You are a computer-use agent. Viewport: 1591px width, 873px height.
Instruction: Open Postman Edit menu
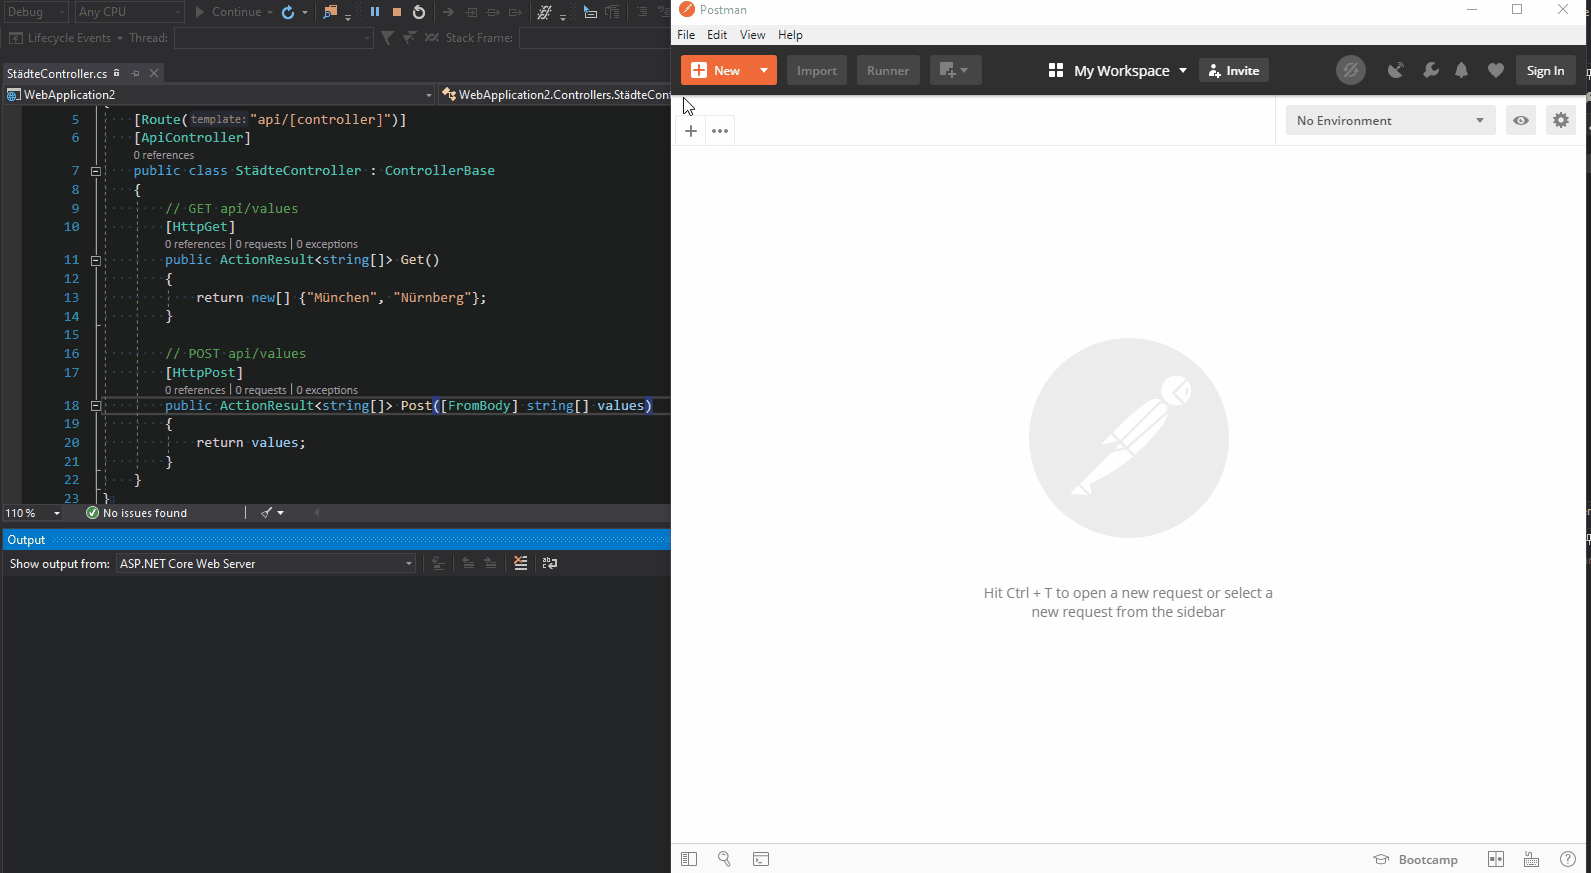[717, 35]
